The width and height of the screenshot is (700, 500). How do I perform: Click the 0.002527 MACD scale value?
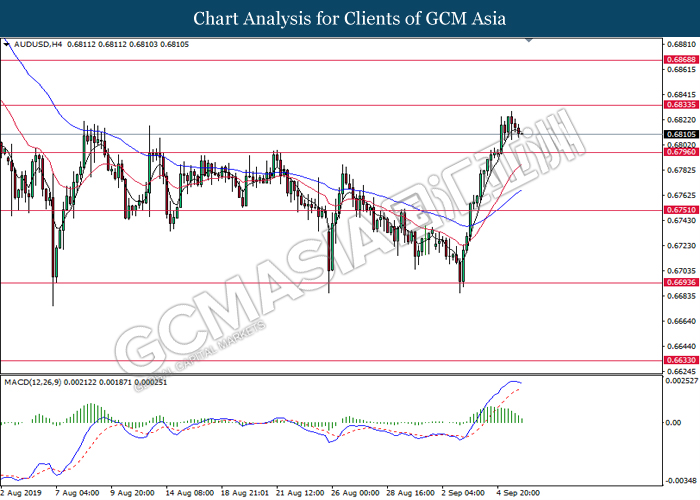(681, 381)
